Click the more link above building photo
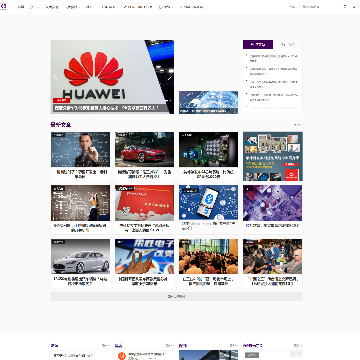 coord(233,346)
